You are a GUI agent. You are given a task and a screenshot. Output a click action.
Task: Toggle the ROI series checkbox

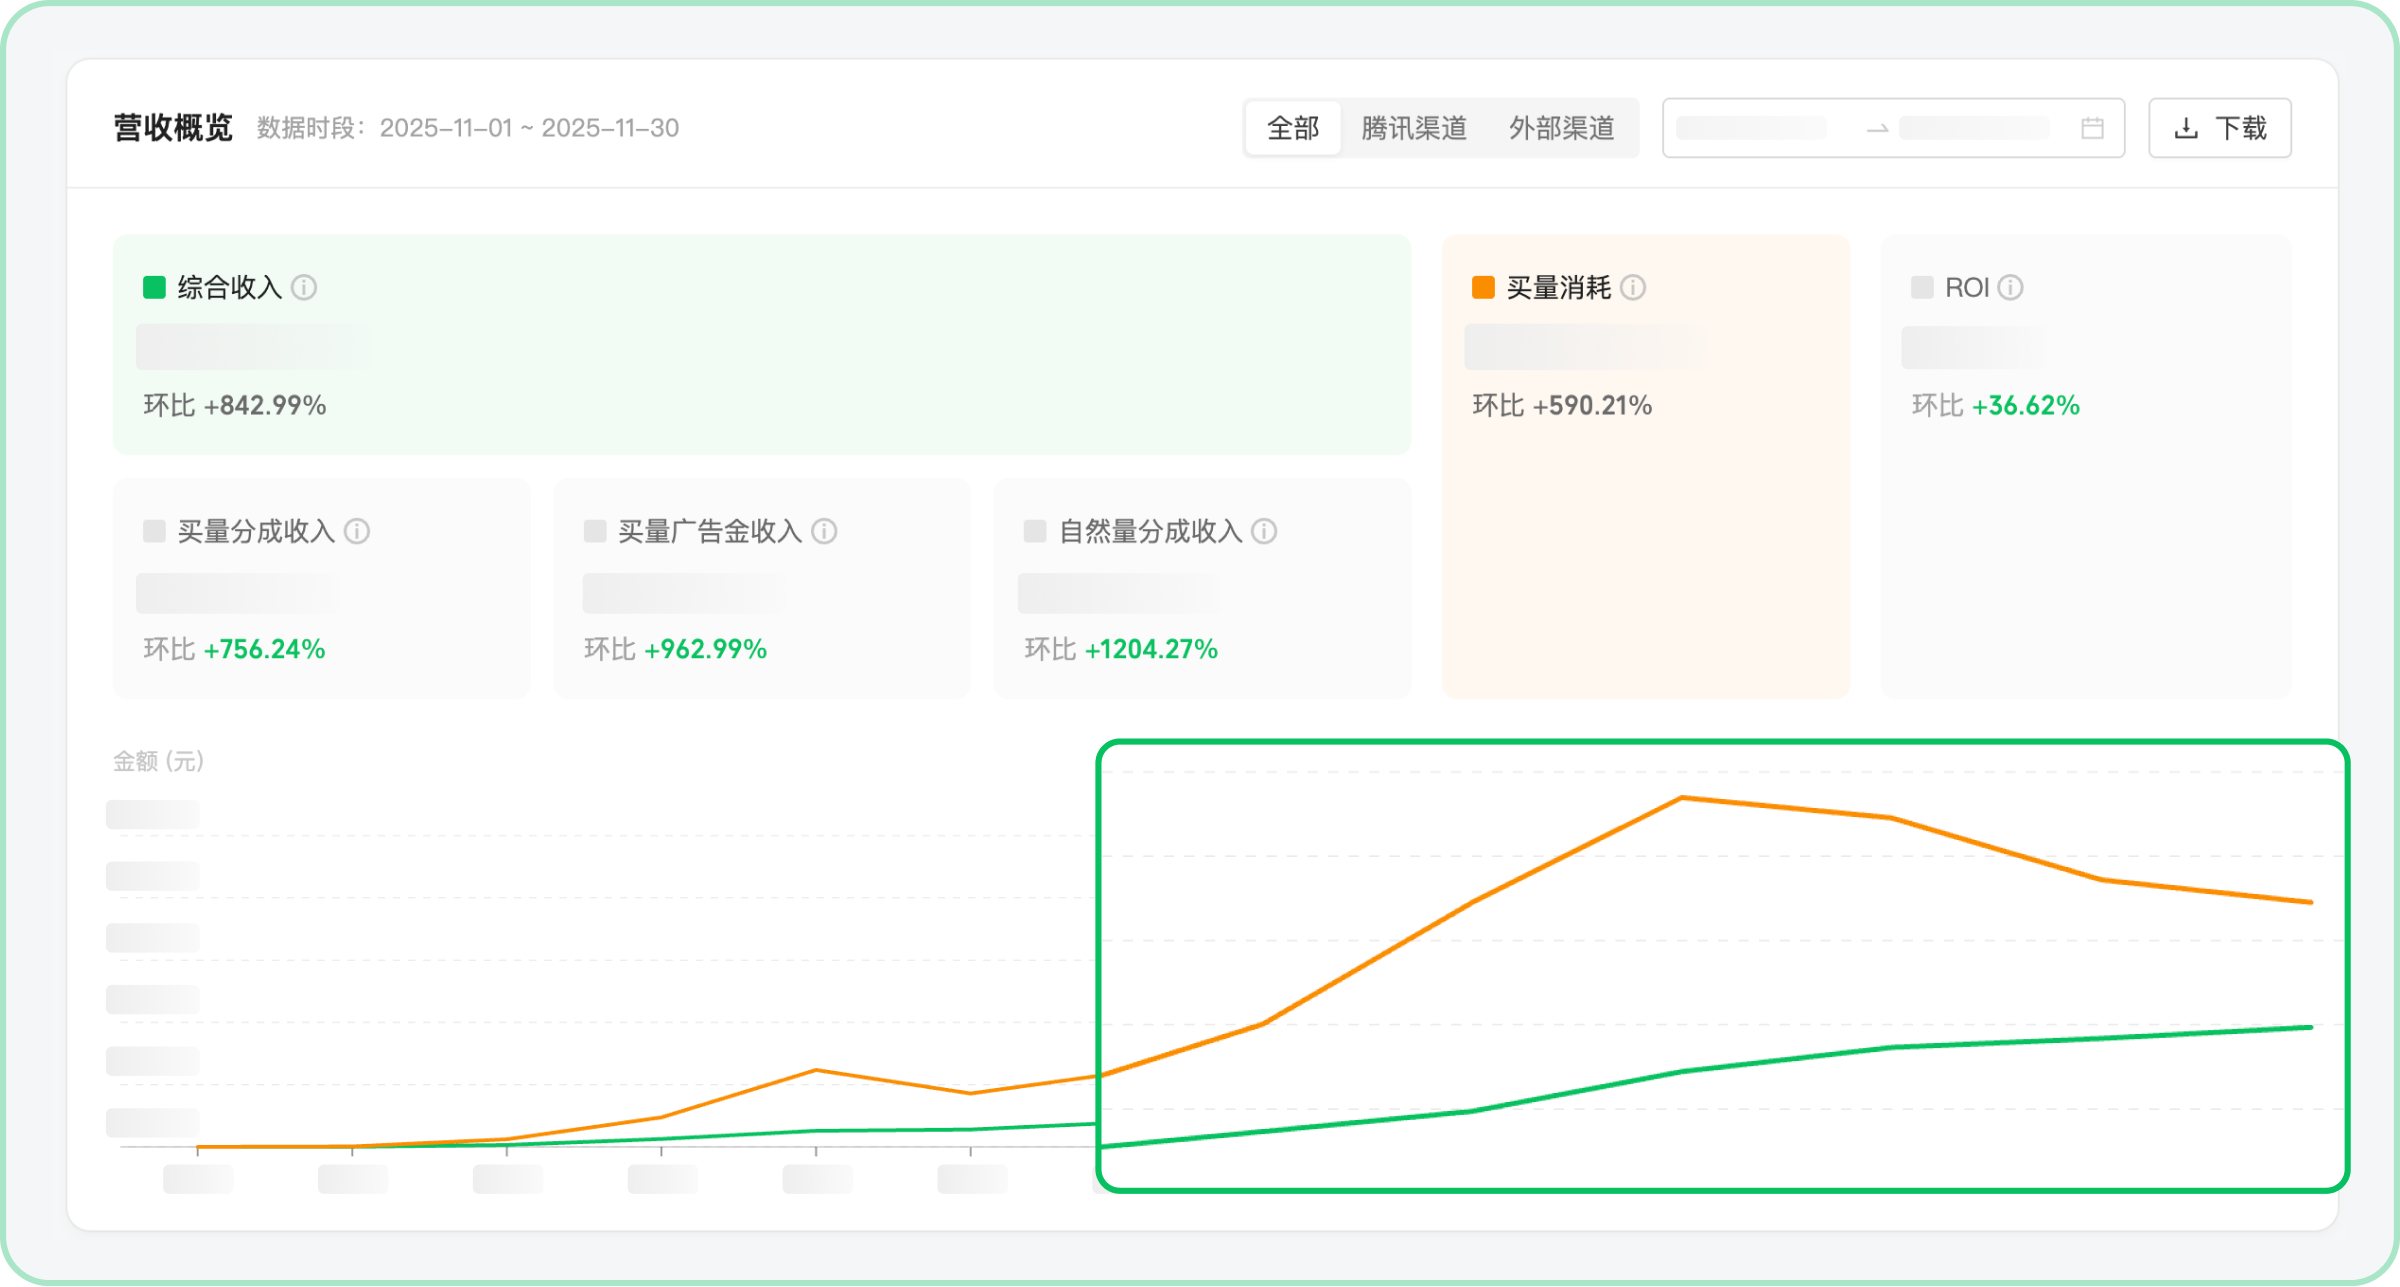pos(1922,288)
